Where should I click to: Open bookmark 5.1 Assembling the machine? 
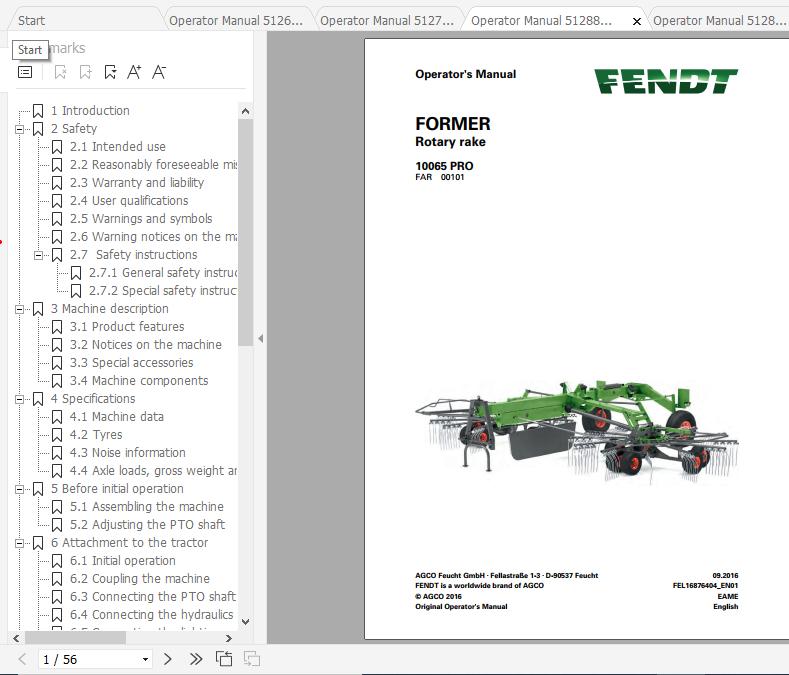pyautogui.click(x=147, y=507)
